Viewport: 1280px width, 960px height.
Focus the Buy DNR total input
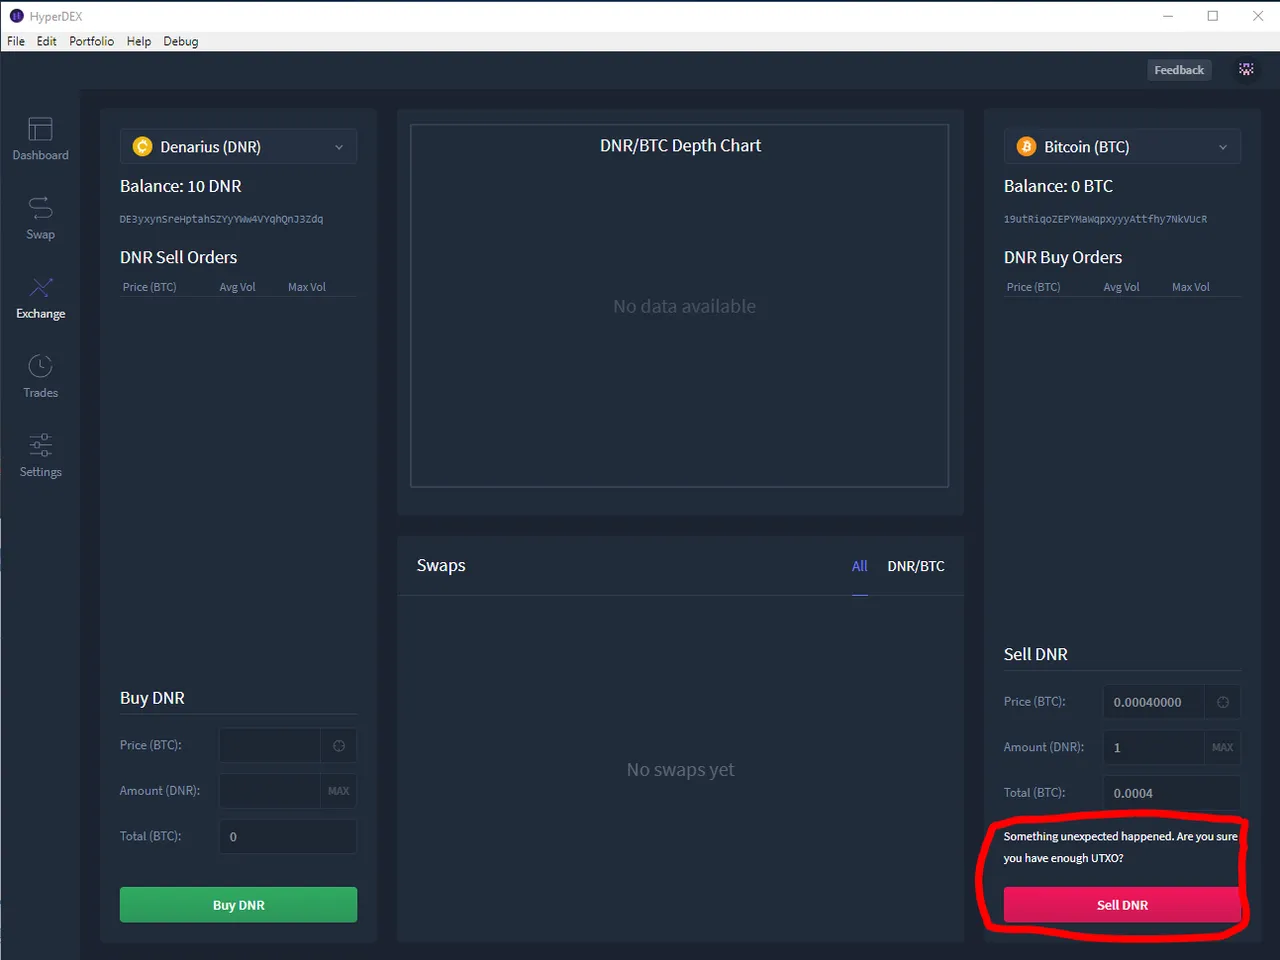coord(288,837)
